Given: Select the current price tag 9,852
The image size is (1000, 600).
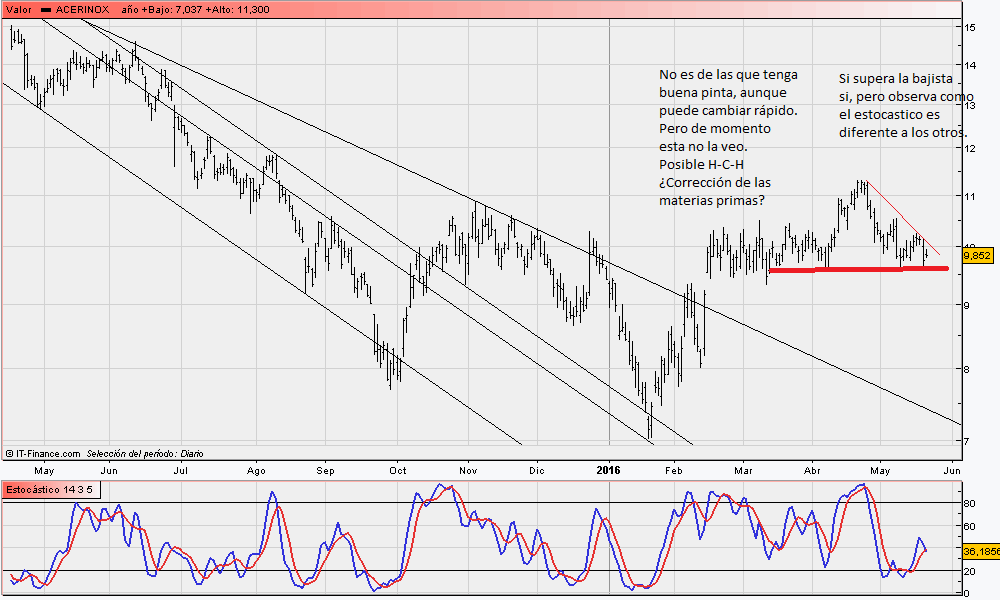Looking at the screenshot, I should [x=977, y=256].
